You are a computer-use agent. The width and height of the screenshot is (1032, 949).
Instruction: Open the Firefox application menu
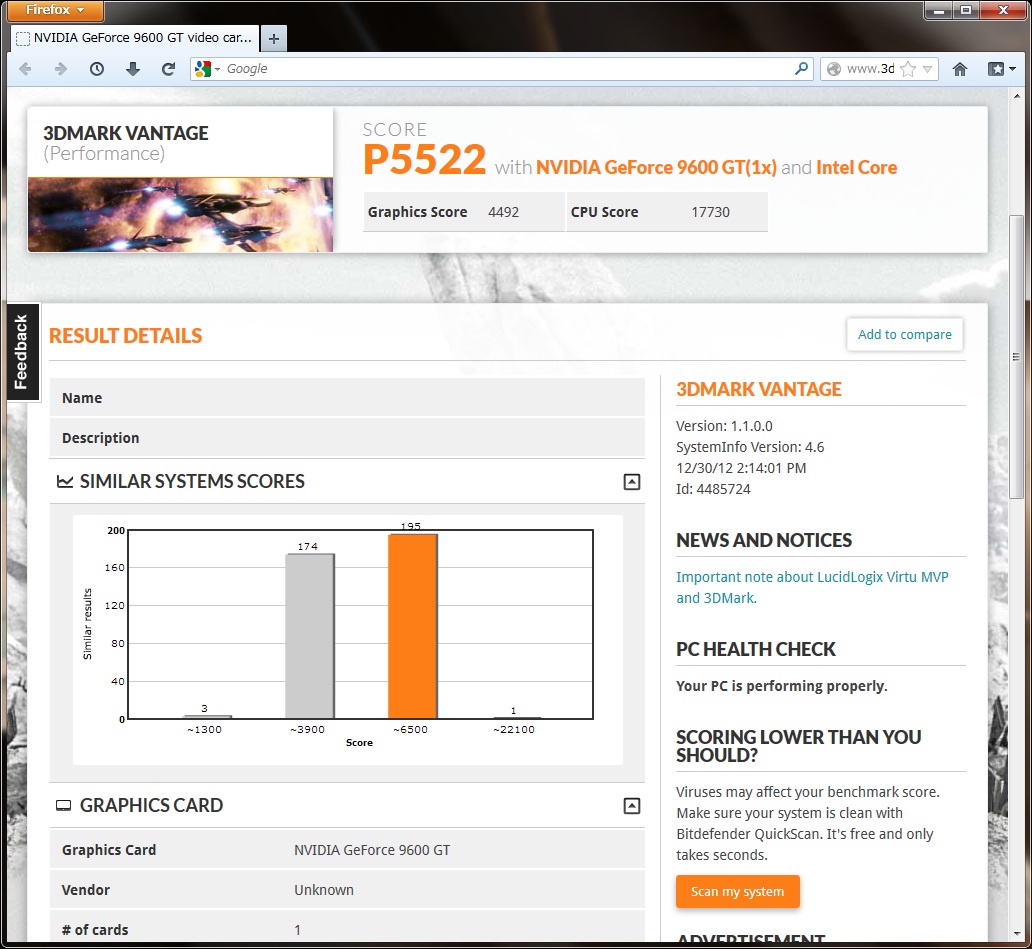click(x=55, y=10)
